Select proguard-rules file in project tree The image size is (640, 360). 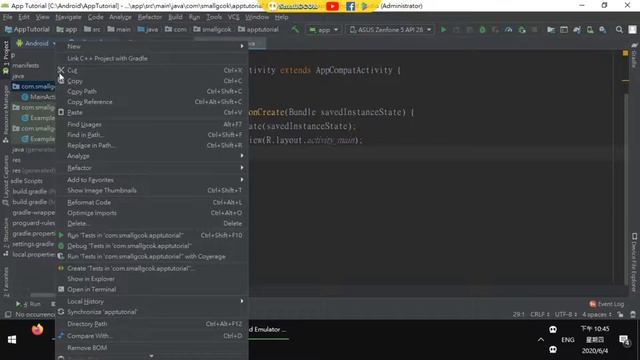pyautogui.click(x=33, y=223)
